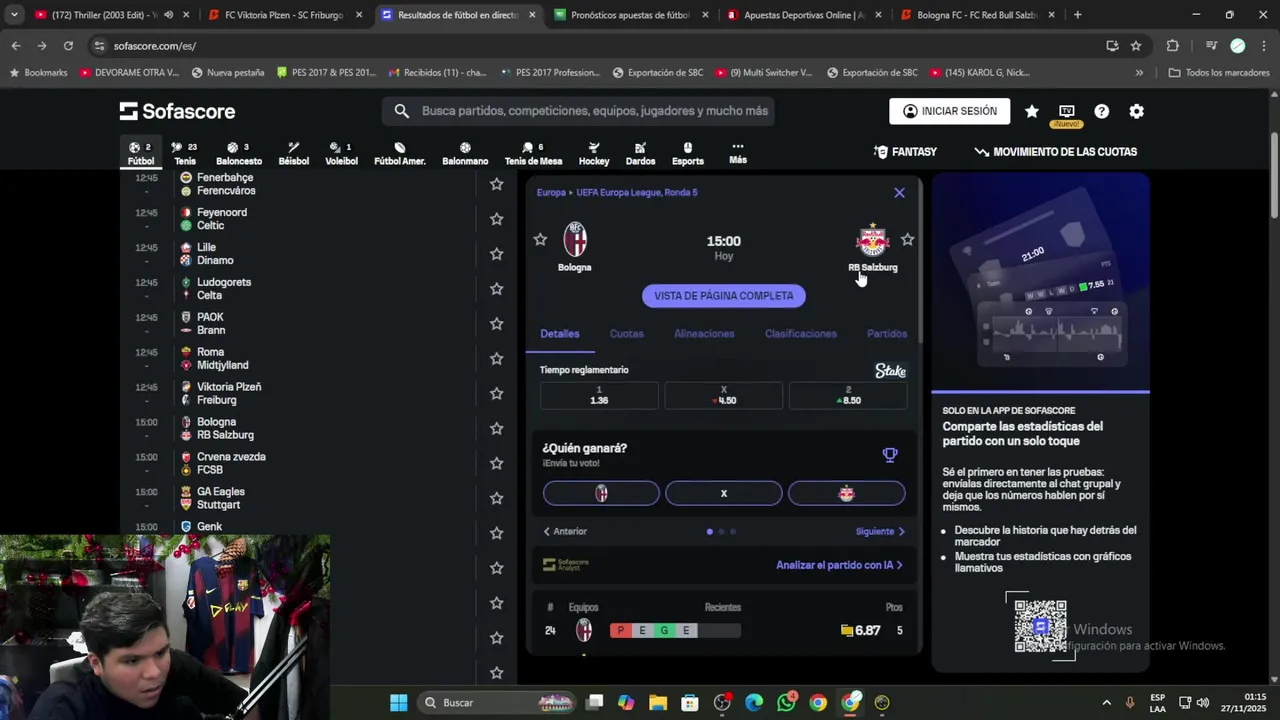Select the Tenis de Mesa icon

pyautogui.click(x=533, y=153)
